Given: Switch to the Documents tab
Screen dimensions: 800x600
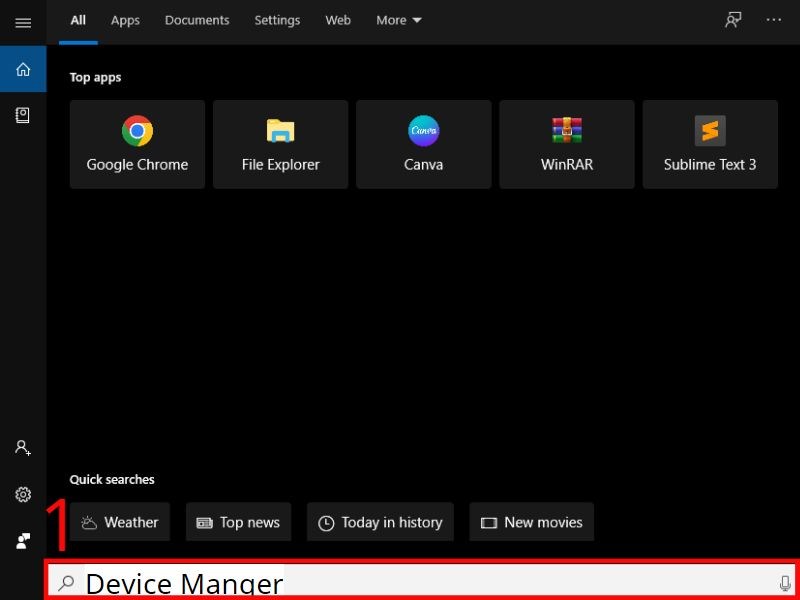Looking at the screenshot, I should (x=196, y=20).
